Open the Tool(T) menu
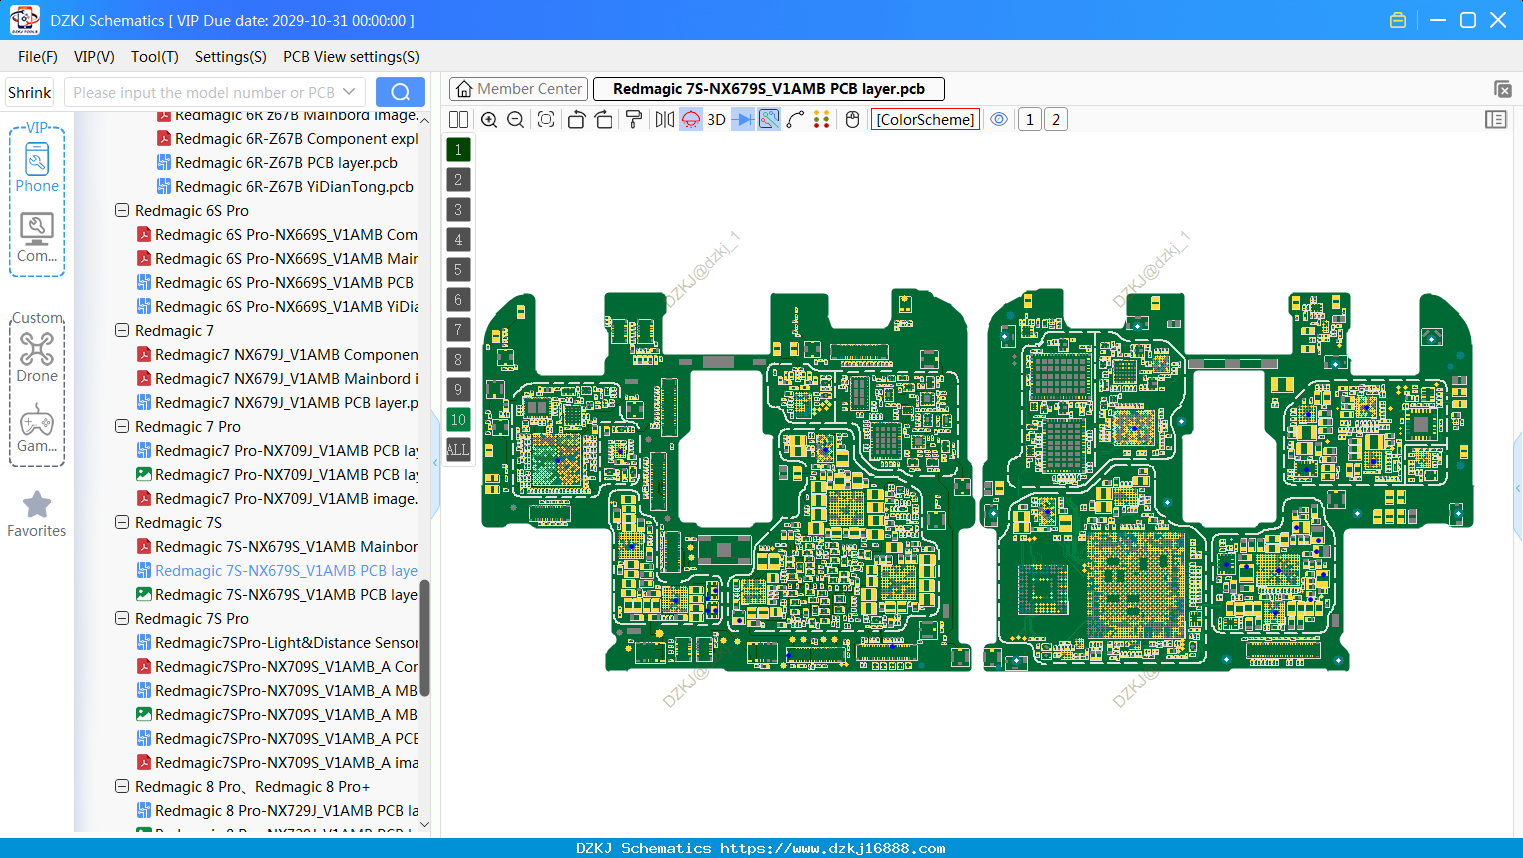Viewport: 1523px width, 858px height. coord(155,57)
